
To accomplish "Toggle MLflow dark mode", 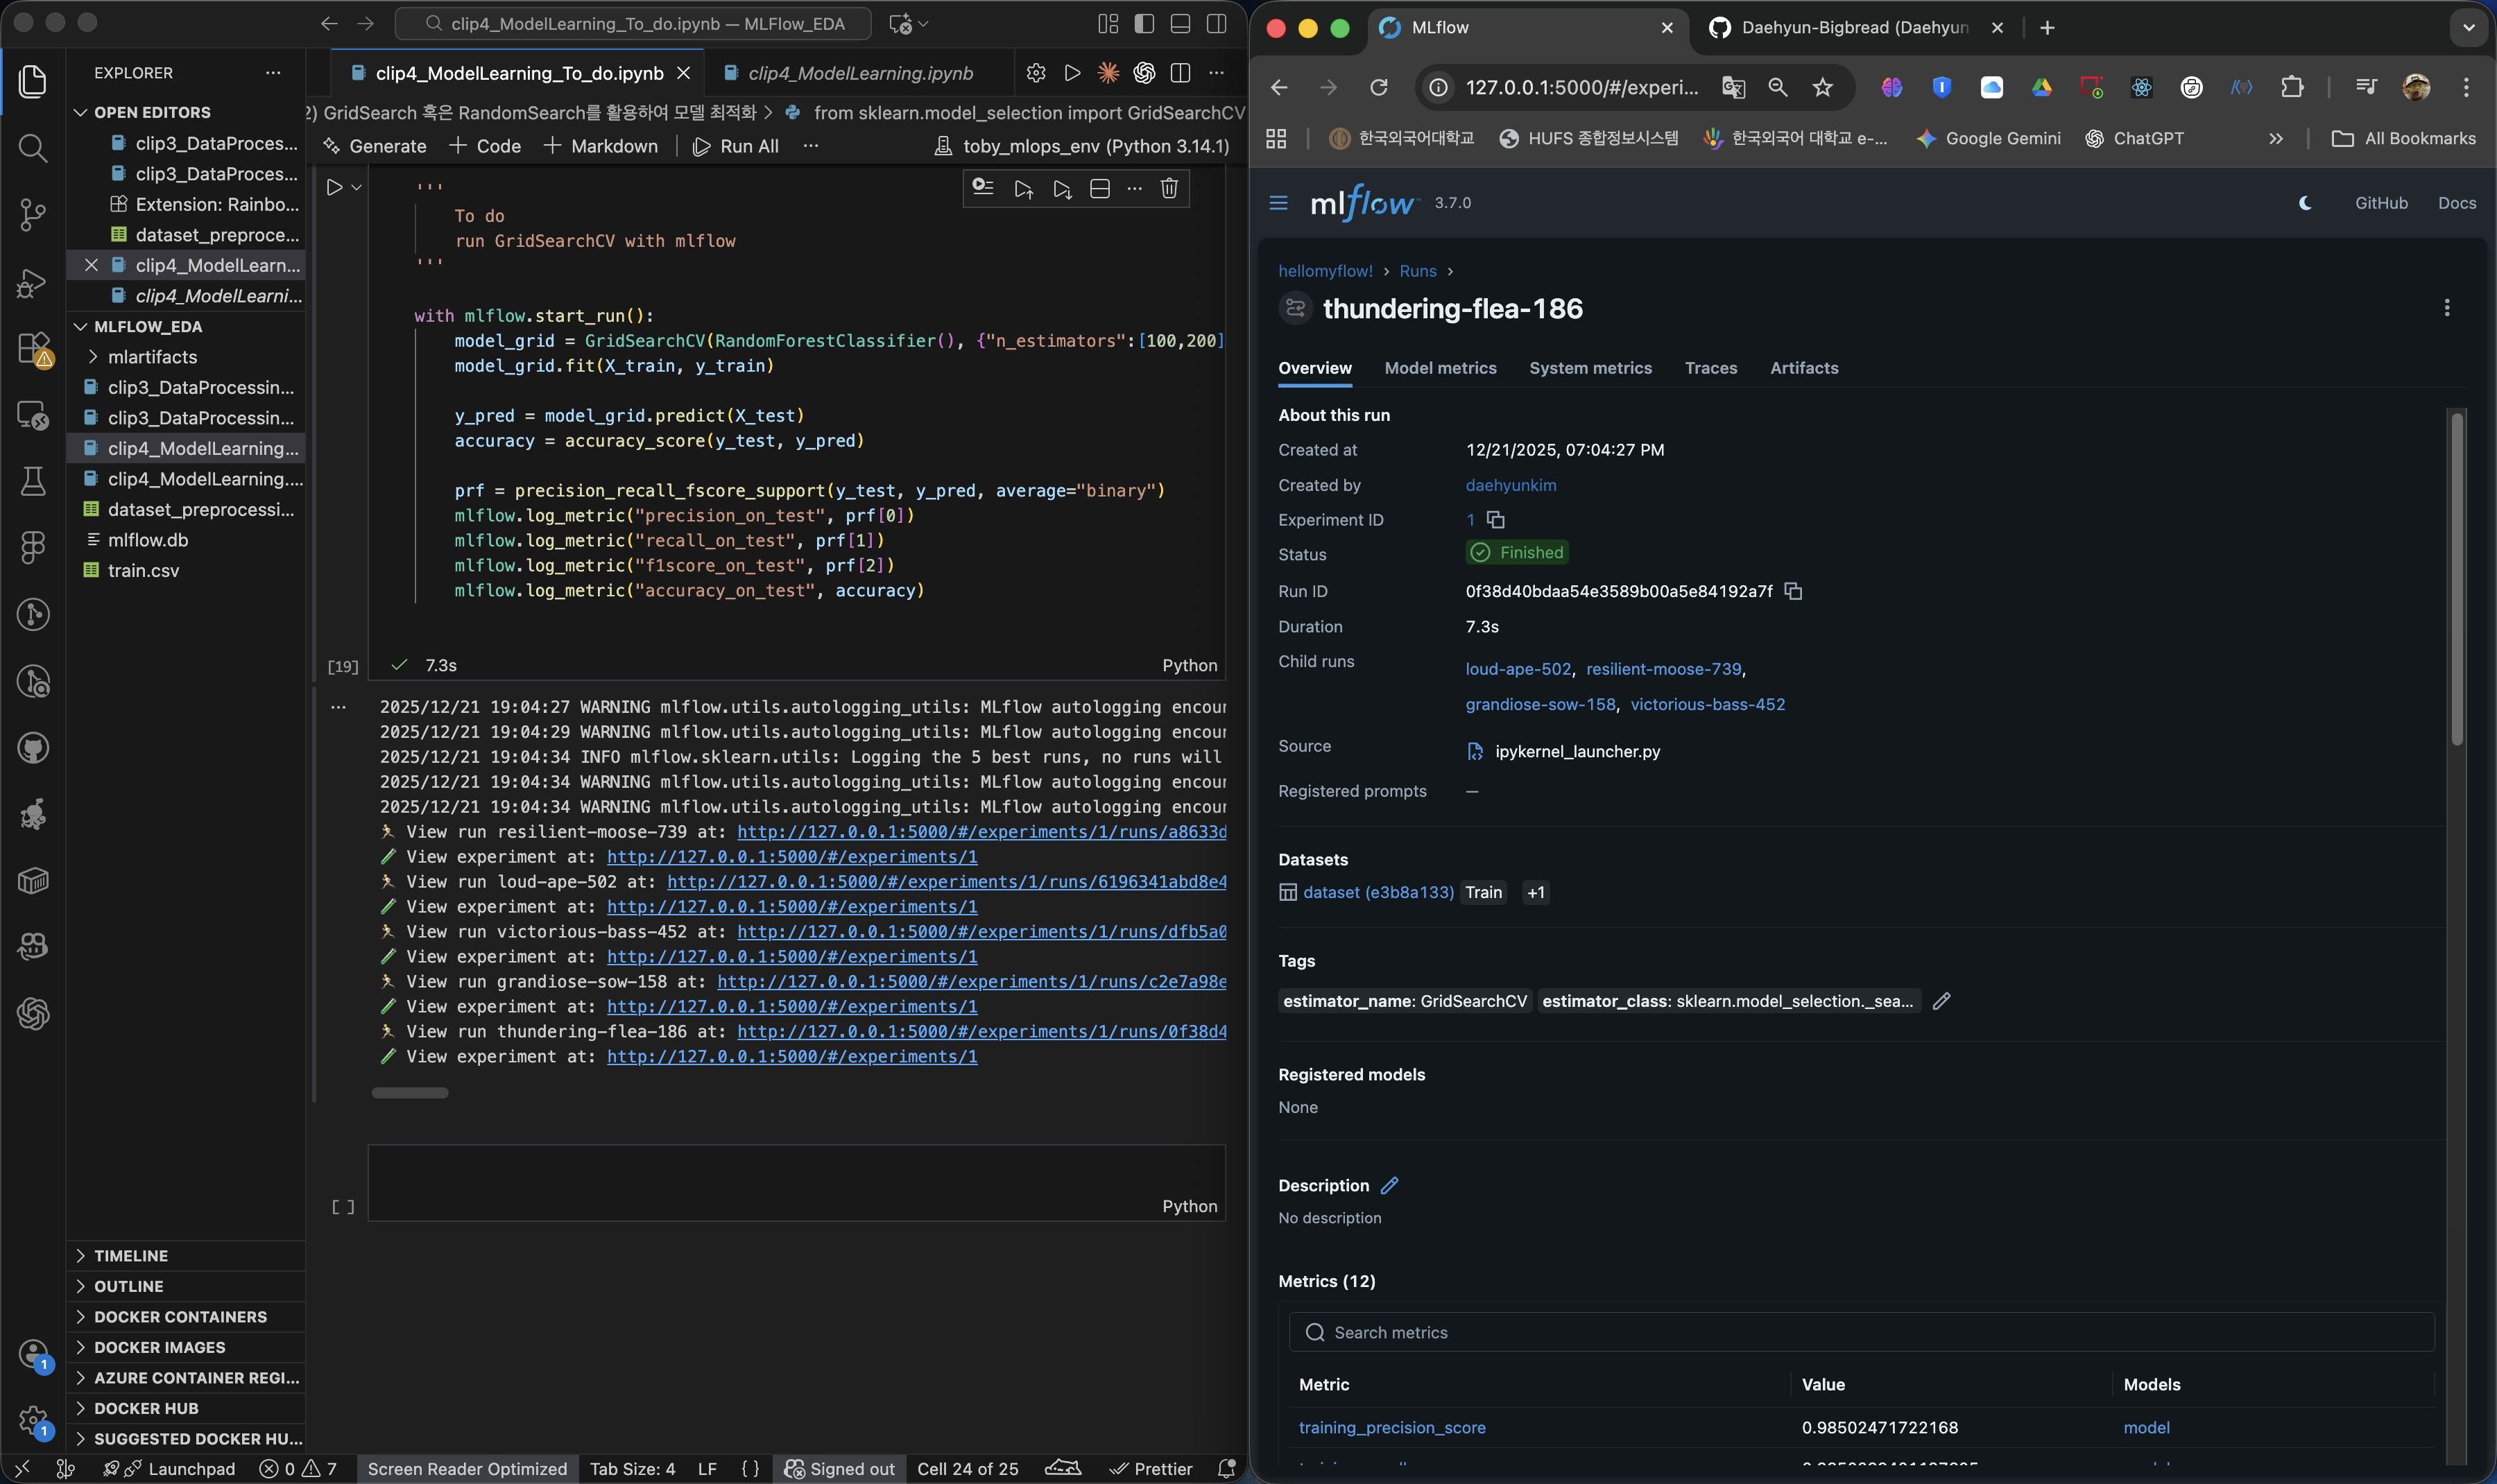I will click(2305, 203).
